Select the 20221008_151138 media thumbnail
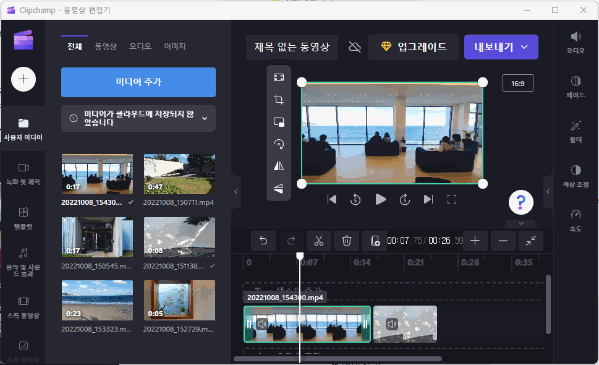 (179, 237)
